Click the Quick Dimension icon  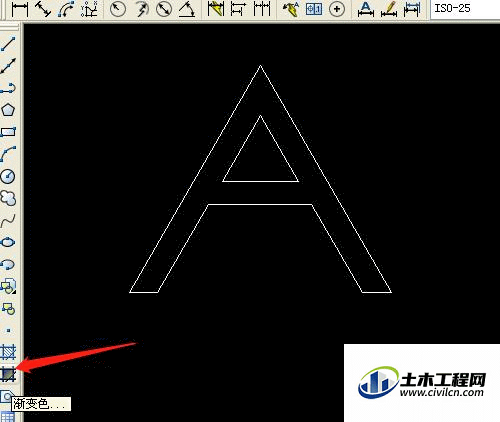coord(215,9)
